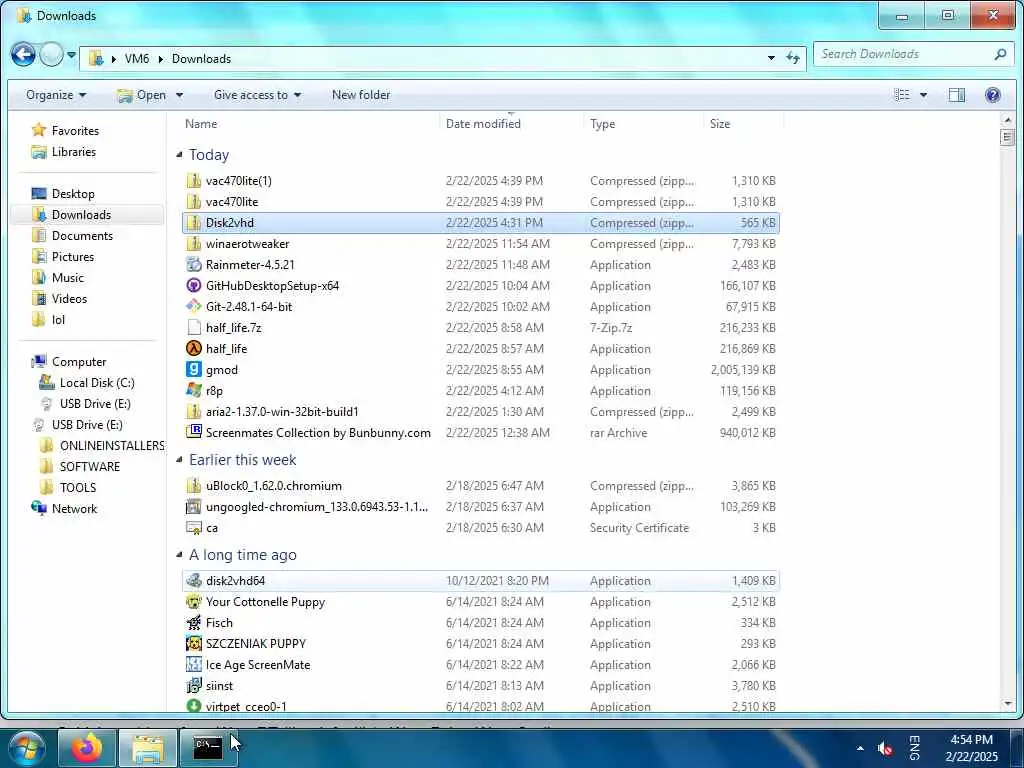Sort by the Name column header

[x=201, y=123]
